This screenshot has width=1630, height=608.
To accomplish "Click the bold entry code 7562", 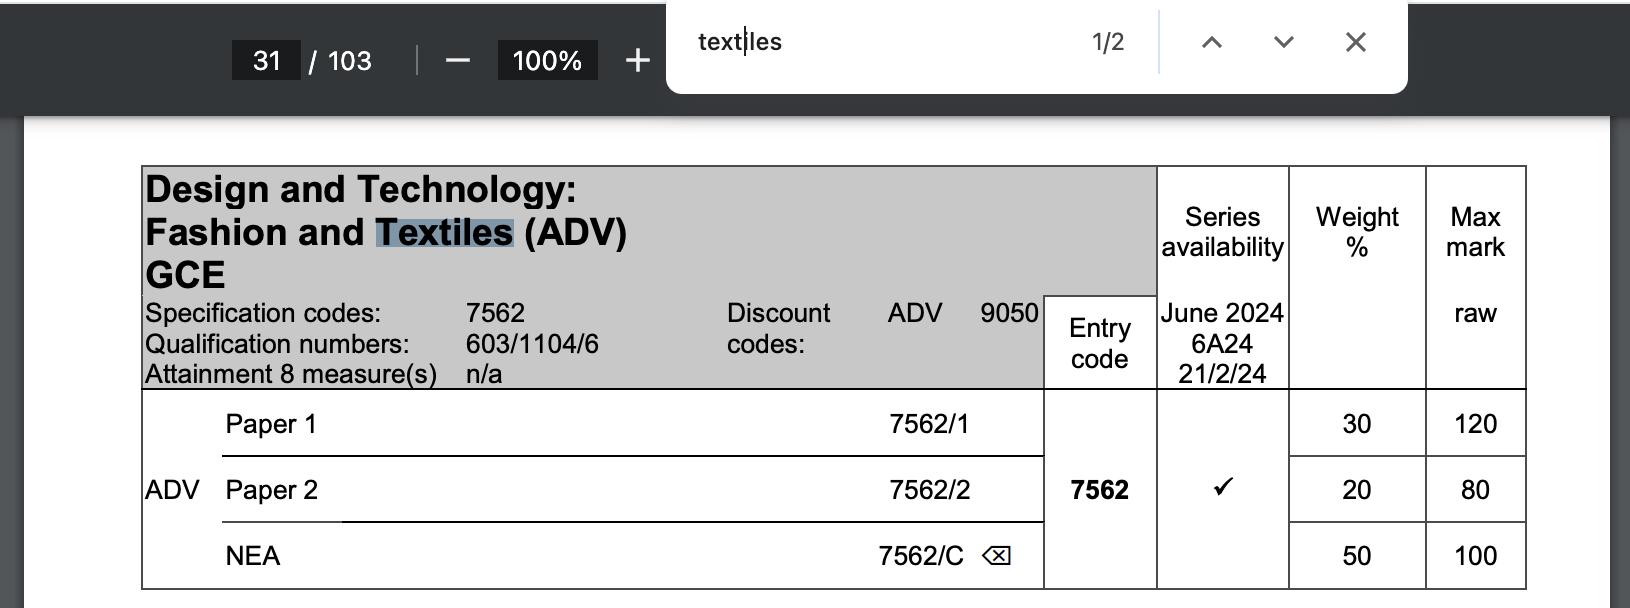I will (1099, 490).
